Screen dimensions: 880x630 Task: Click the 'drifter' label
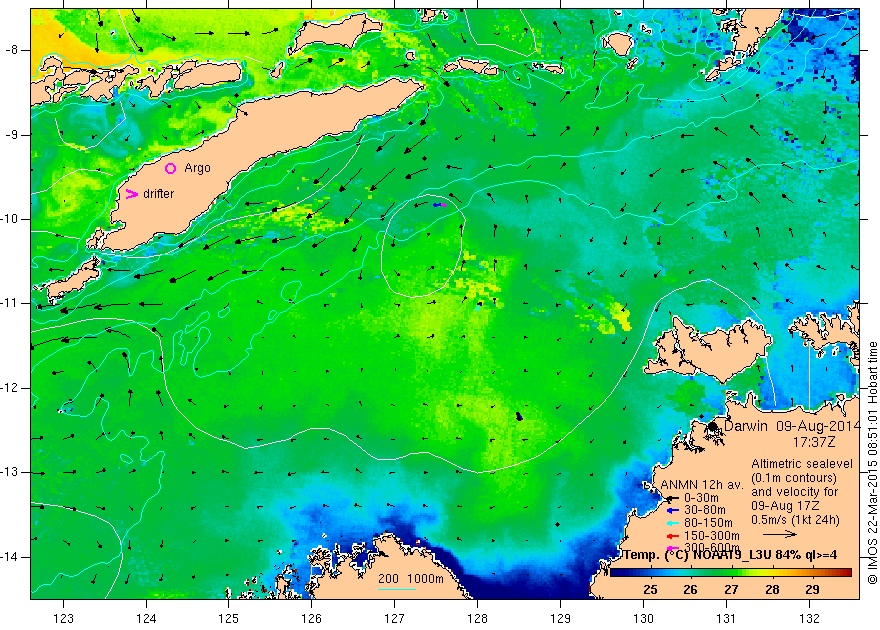tap(158, 194)
